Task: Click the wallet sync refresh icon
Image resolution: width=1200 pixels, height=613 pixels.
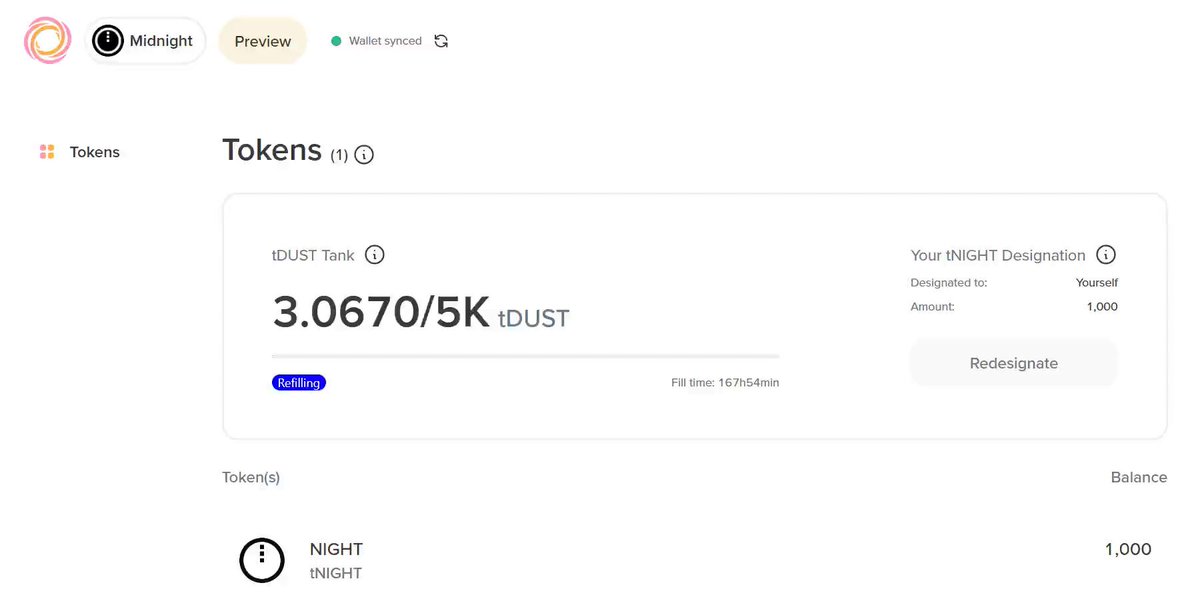Action: [x=441, y=41]
